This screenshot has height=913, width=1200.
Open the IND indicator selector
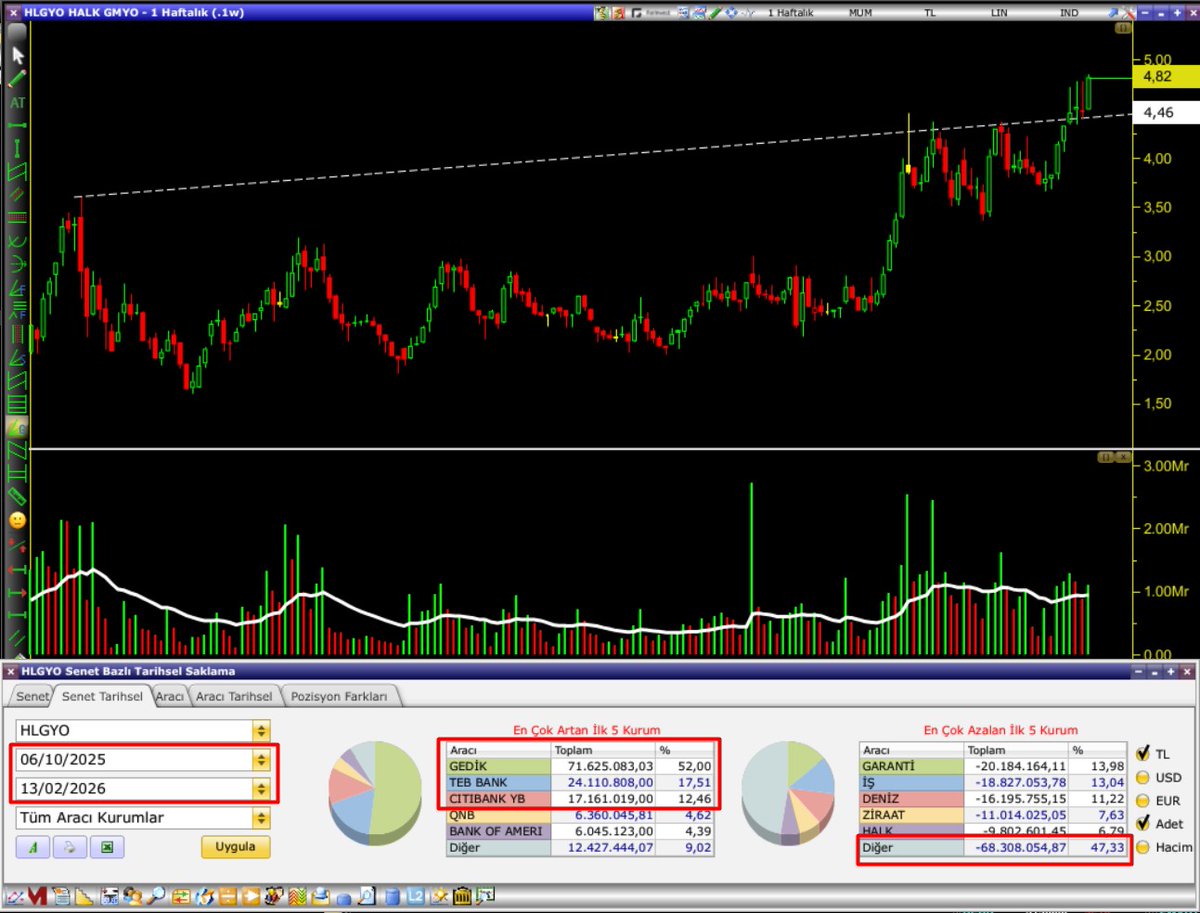point(1069,12)
